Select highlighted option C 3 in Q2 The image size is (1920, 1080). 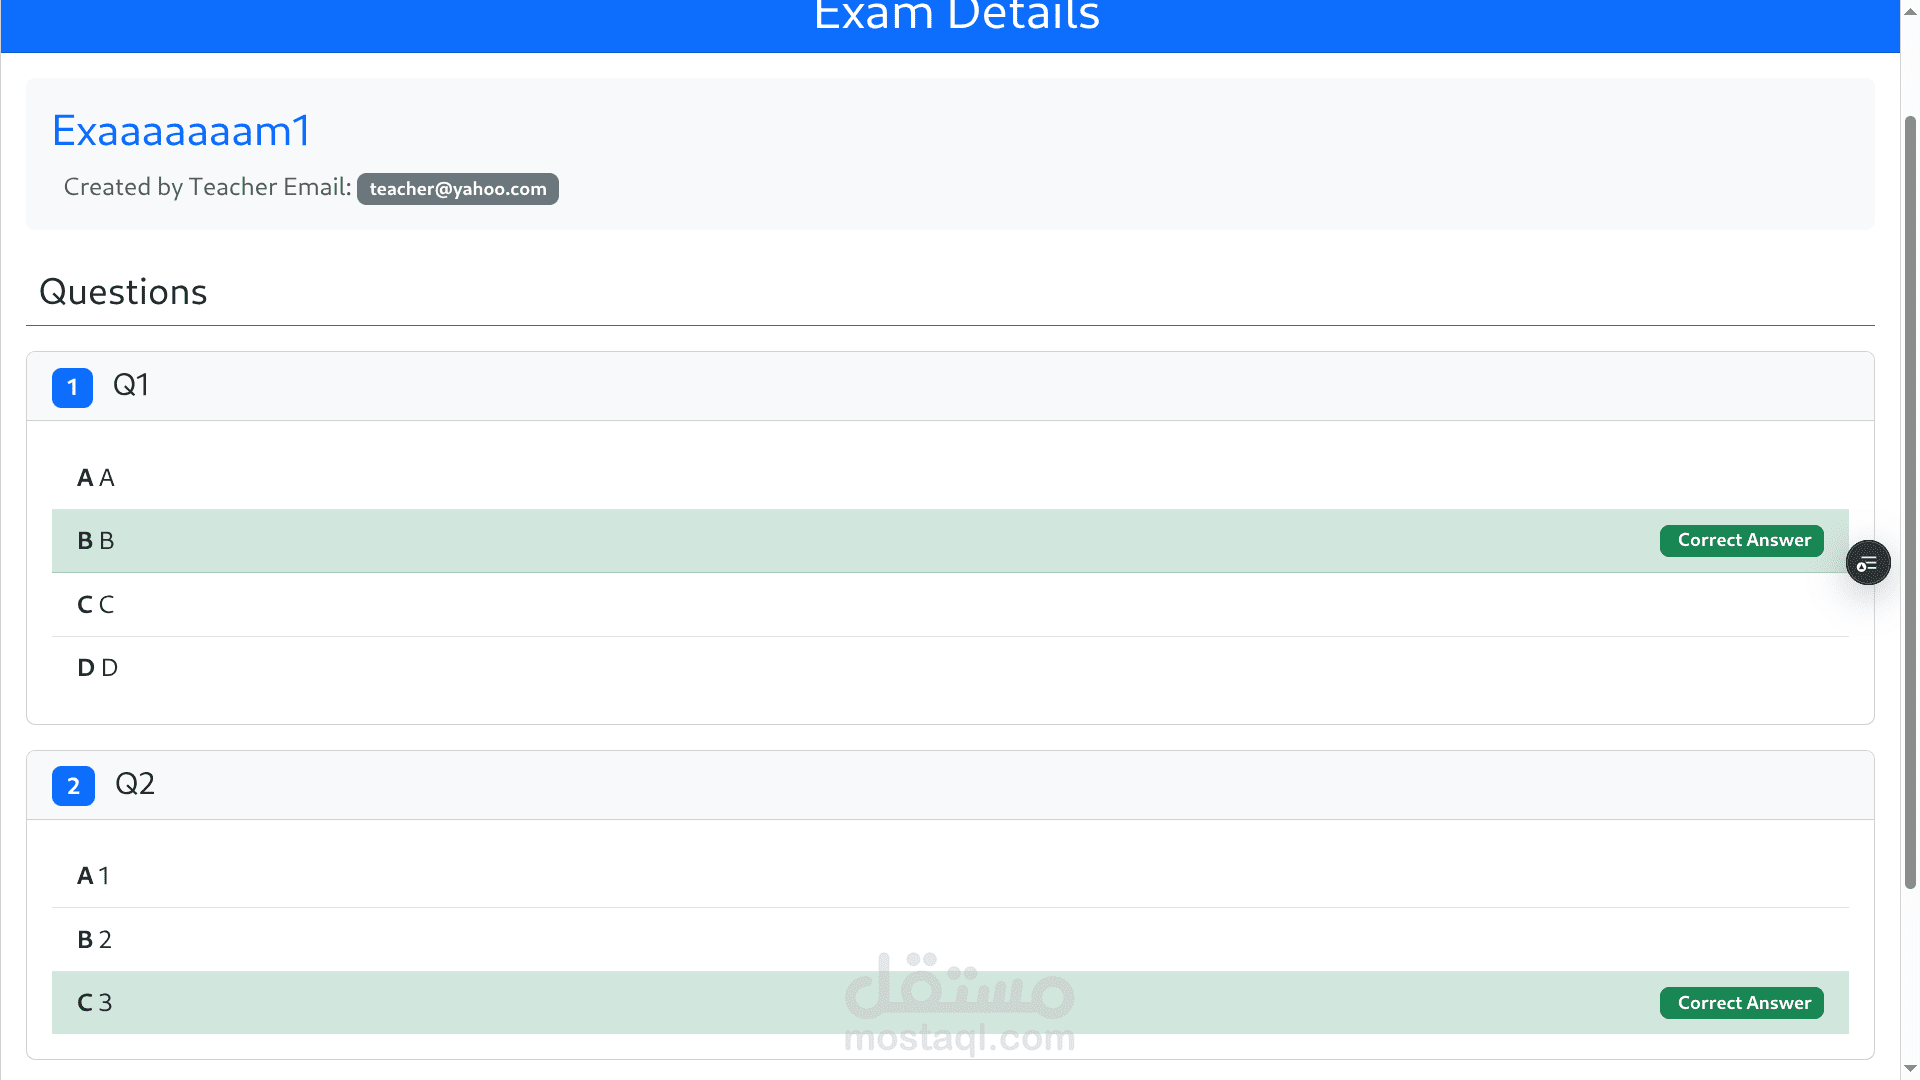click(x=94, y=1003)
